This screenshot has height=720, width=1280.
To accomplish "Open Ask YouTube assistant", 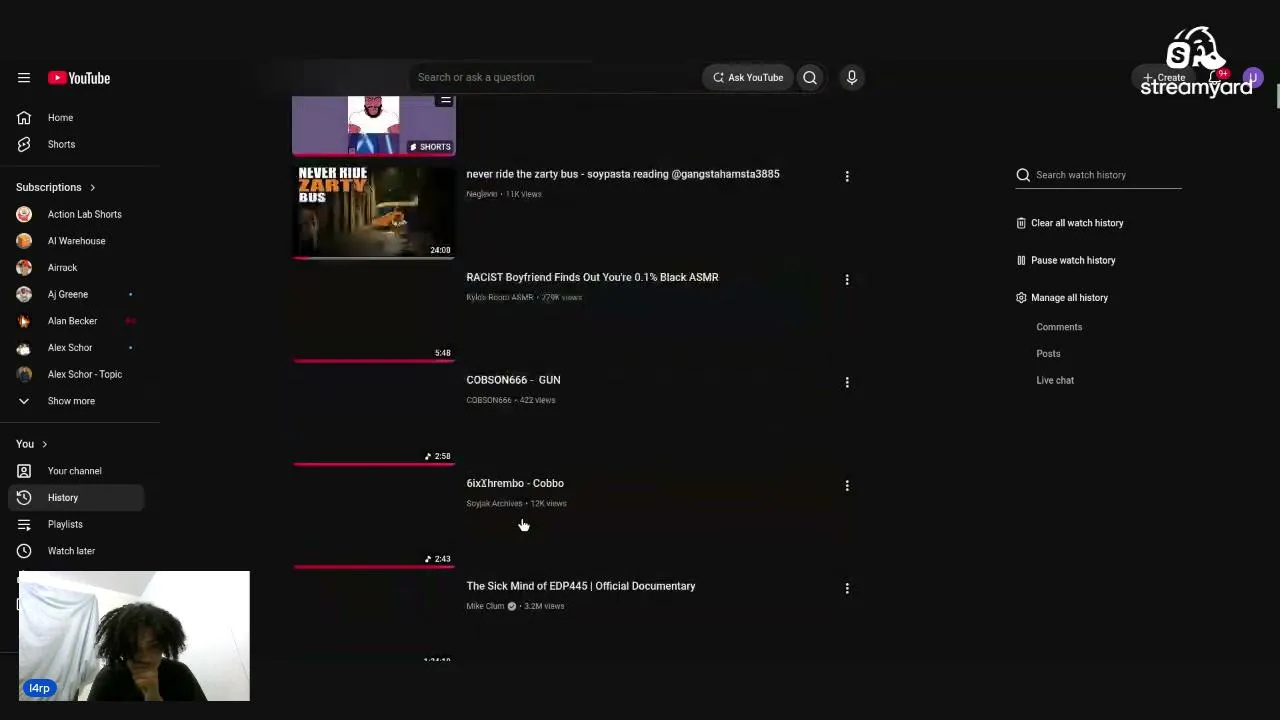I will pos(748,77).
